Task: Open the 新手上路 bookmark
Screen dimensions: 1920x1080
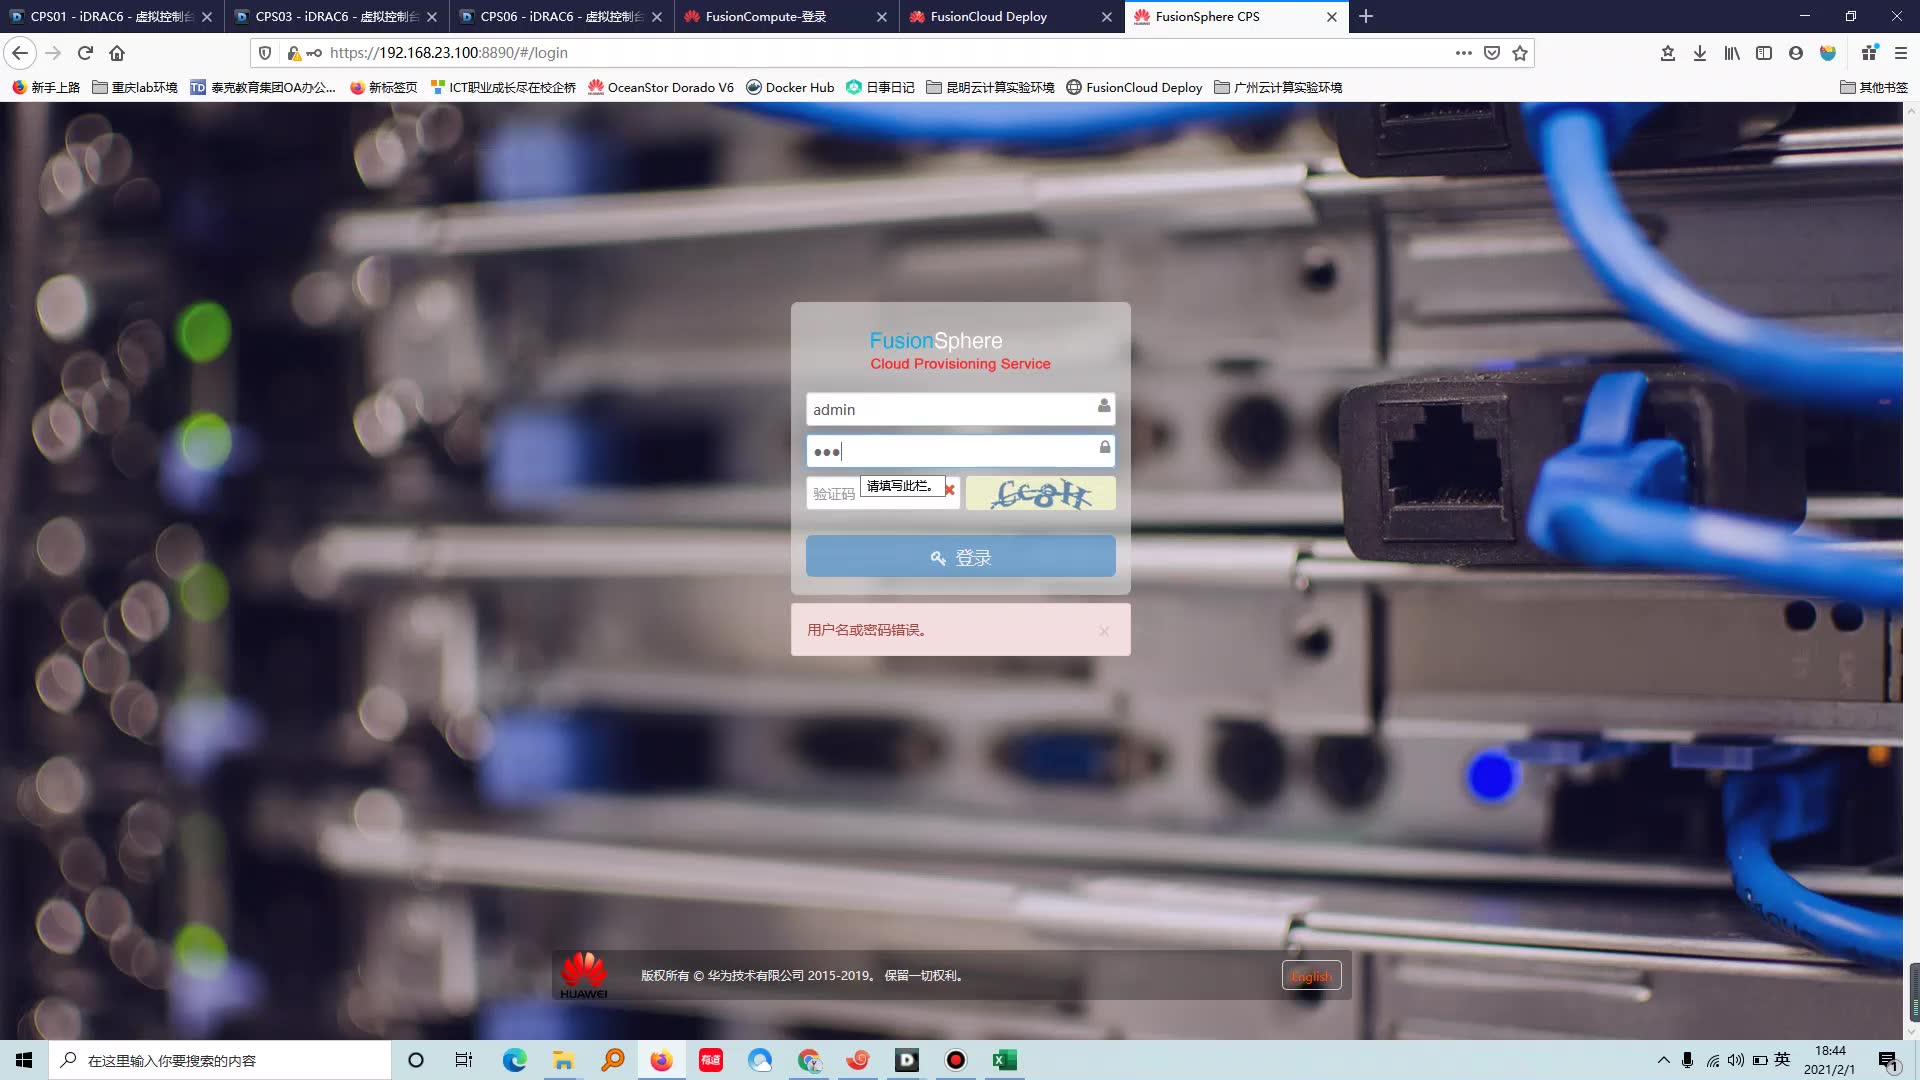Action: pos(46,87)
